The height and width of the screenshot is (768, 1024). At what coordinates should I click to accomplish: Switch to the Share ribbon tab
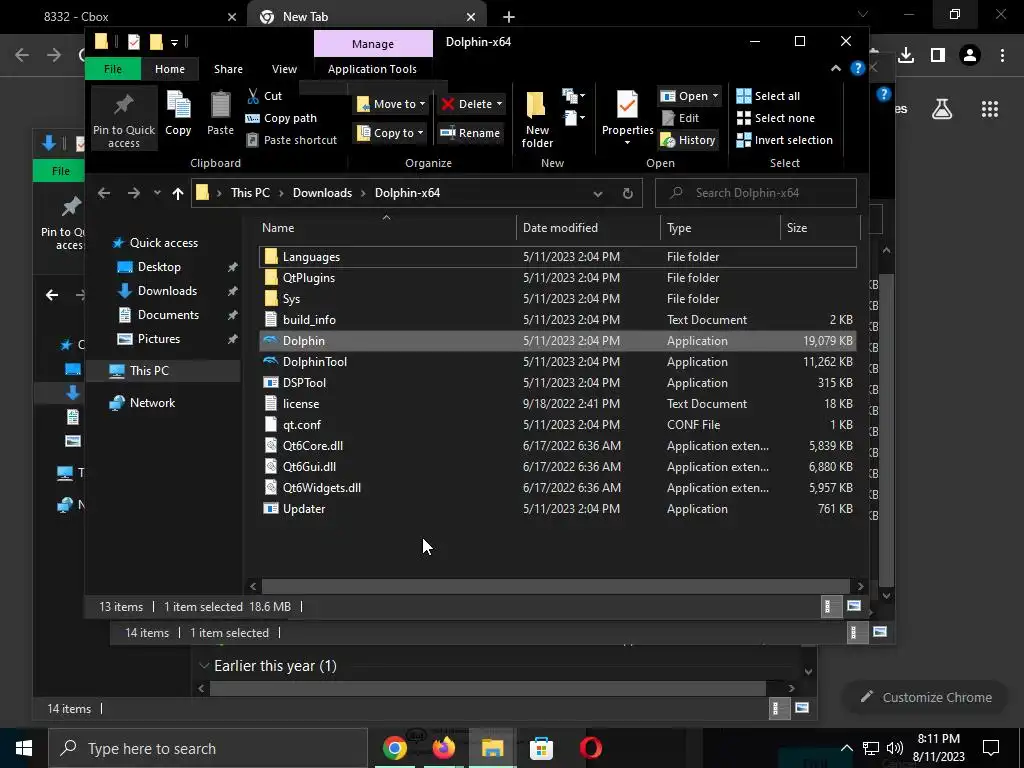[x=229, y=69]
